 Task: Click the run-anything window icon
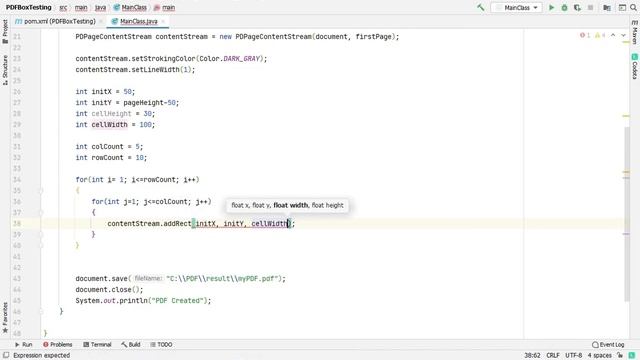[622, 7]
